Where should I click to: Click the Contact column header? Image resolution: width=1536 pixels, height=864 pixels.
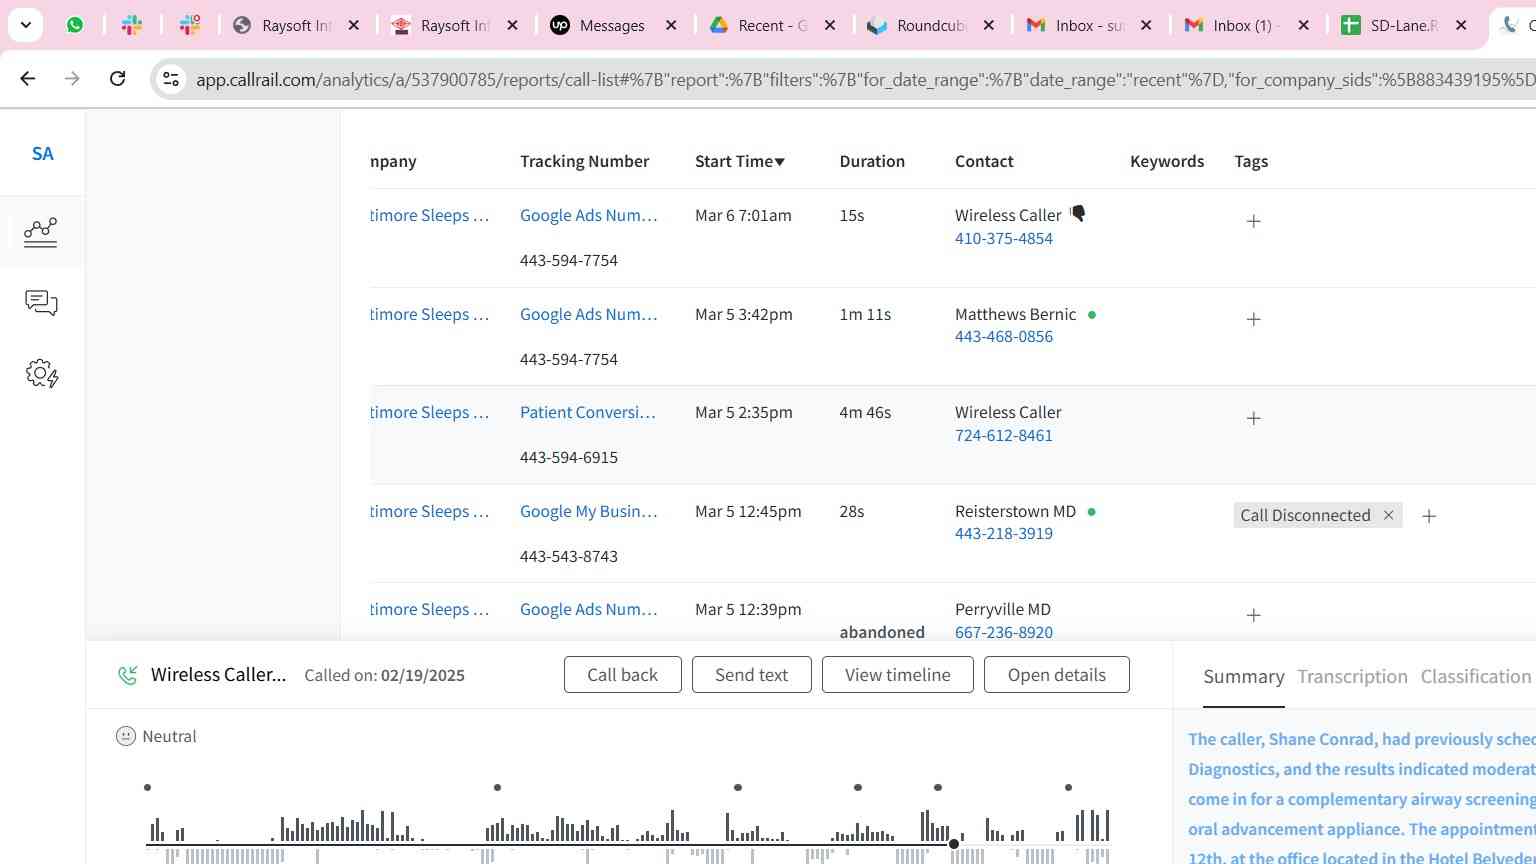pyautogui.click(x=984, y=161)
